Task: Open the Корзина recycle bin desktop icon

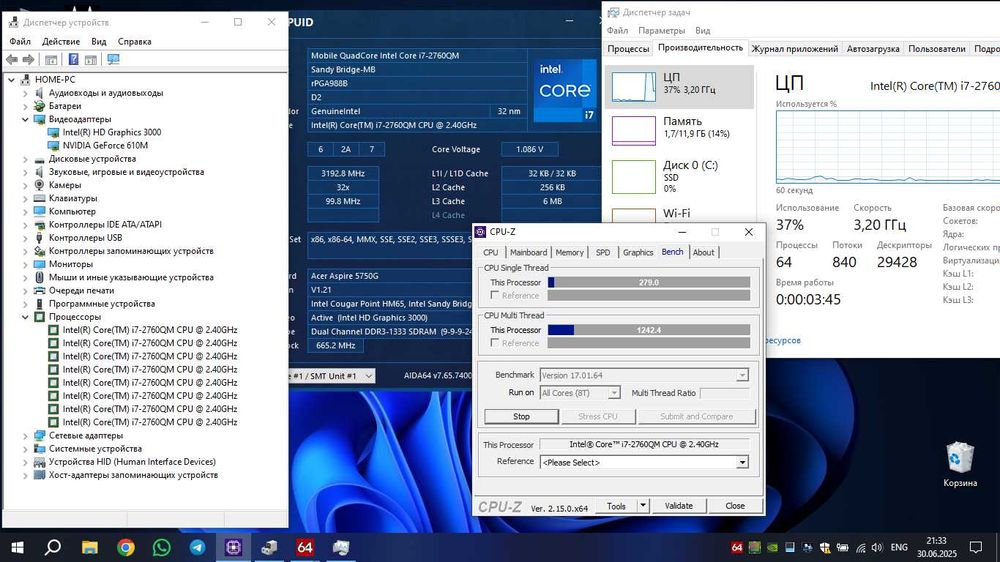Action: pyautogui.click(x=960, y=464)
